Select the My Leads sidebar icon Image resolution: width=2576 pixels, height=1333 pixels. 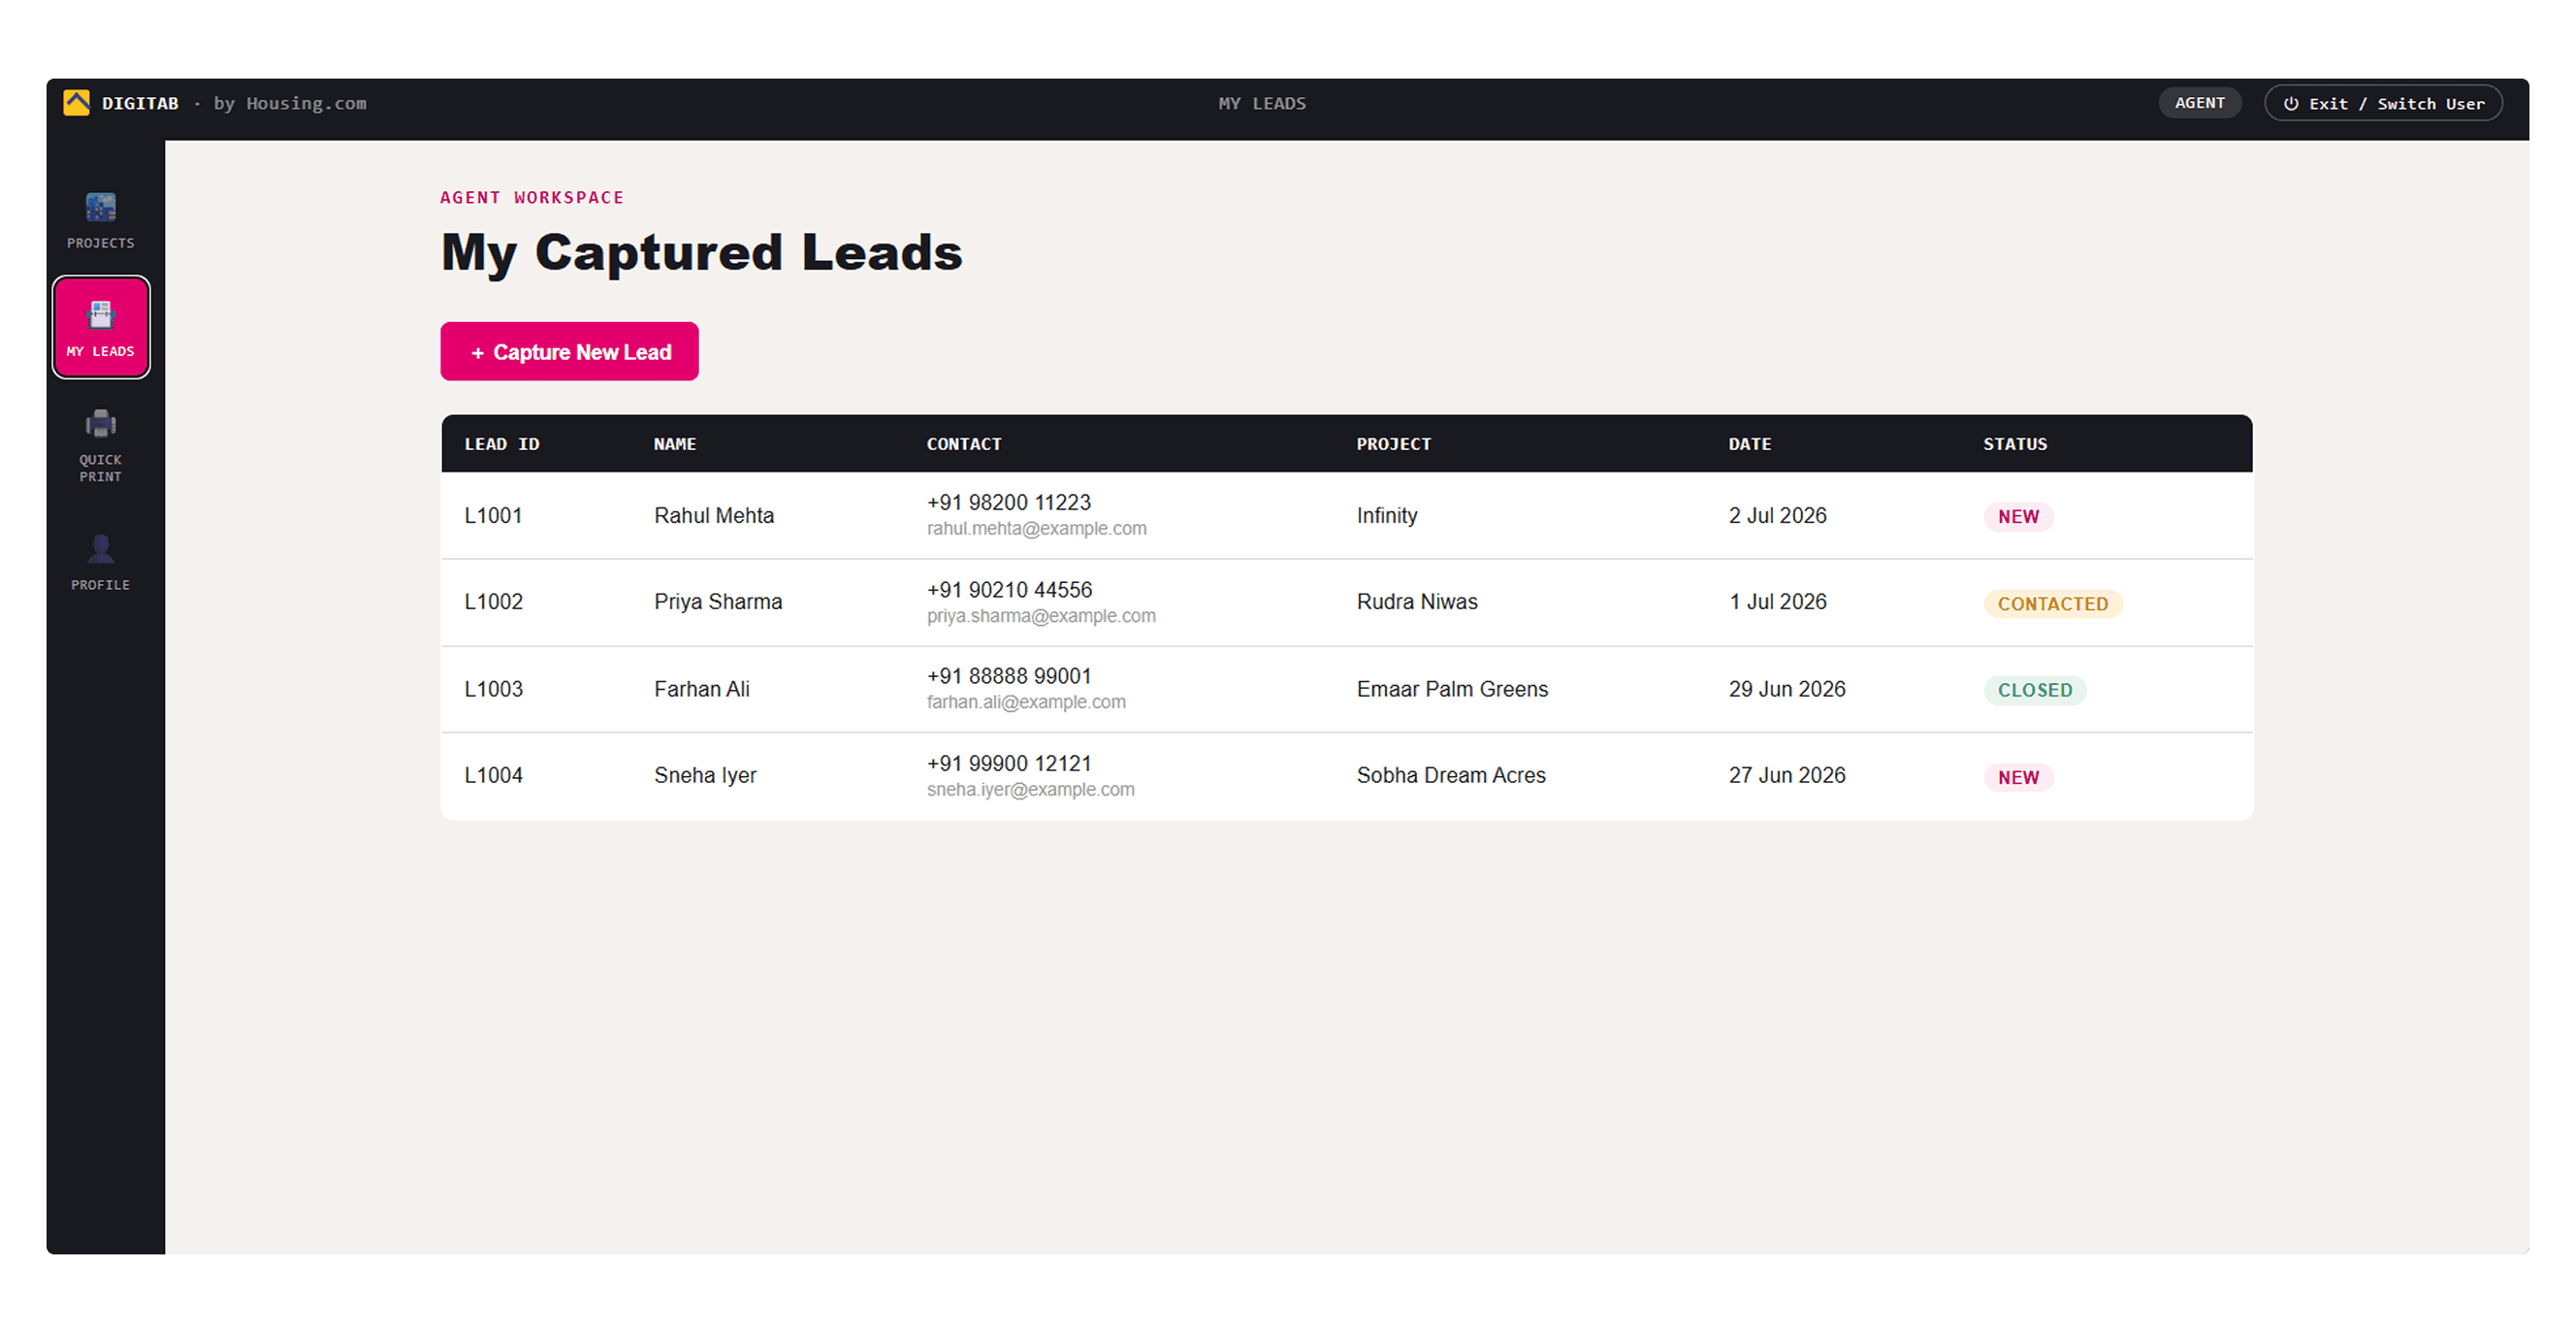pos(100,315)
